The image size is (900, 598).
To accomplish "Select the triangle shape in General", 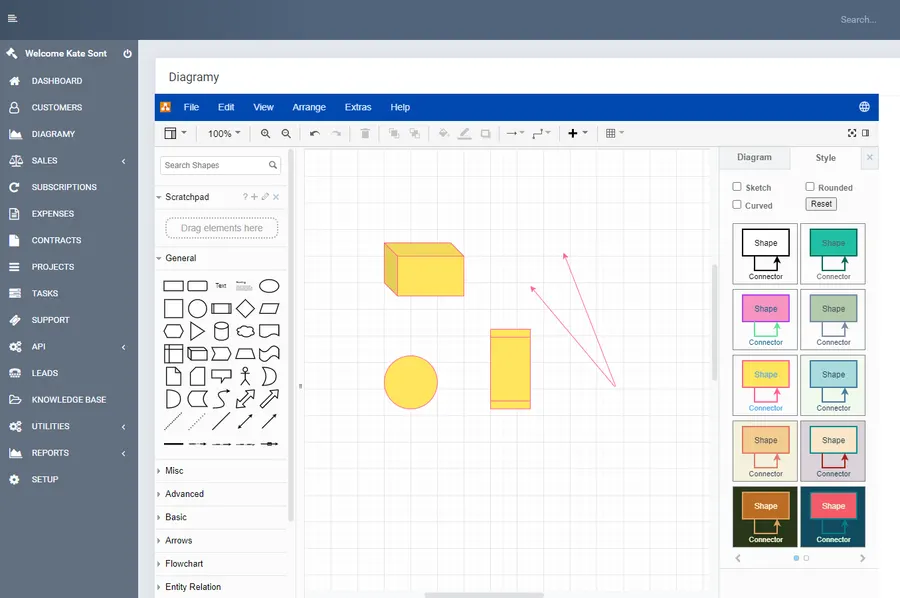I will 197,331.
